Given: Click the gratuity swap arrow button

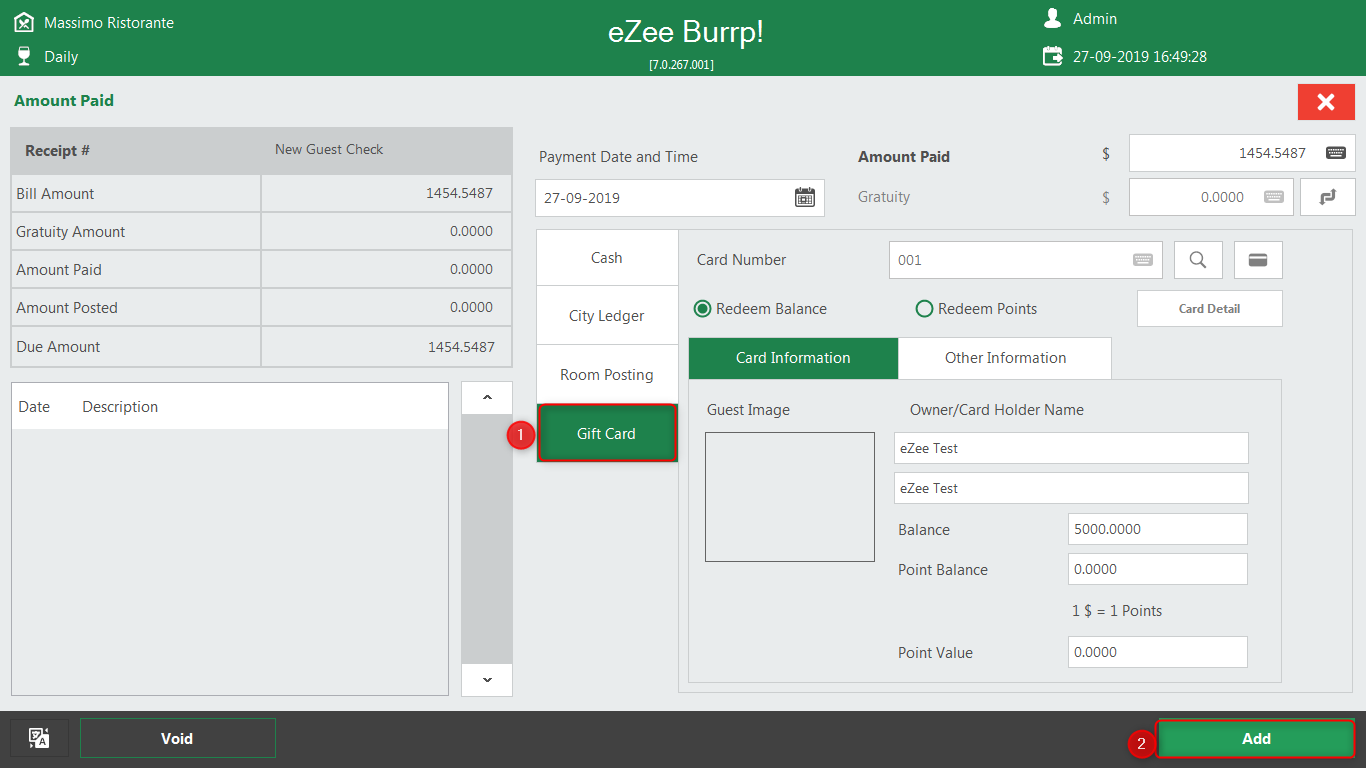Looking at the screenshot, I should coord(1327,197).
